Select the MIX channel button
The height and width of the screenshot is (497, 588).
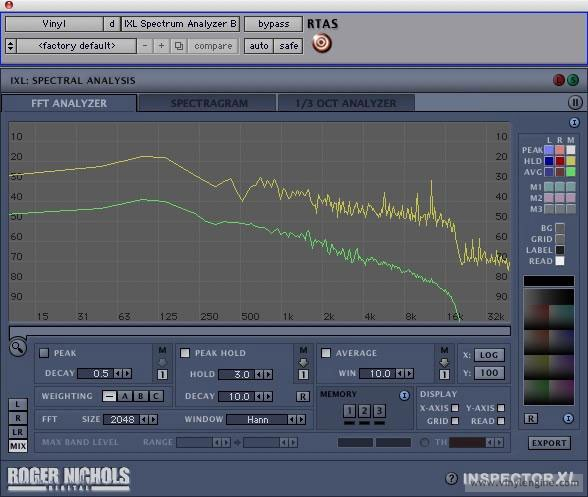click(x=18, y=446)
